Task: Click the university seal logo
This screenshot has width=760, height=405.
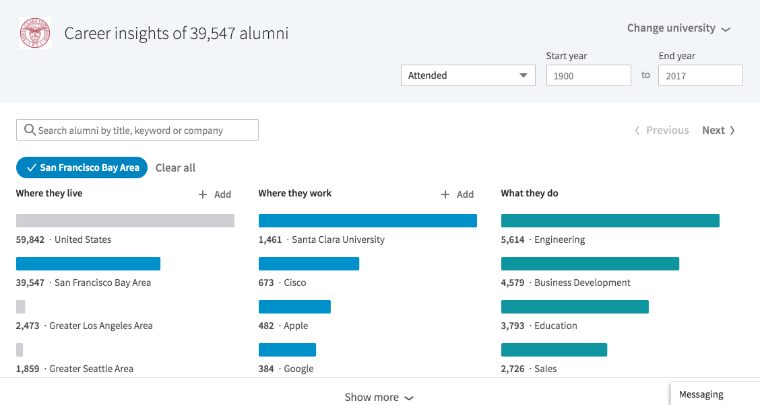Action: [x=36, y=33]
